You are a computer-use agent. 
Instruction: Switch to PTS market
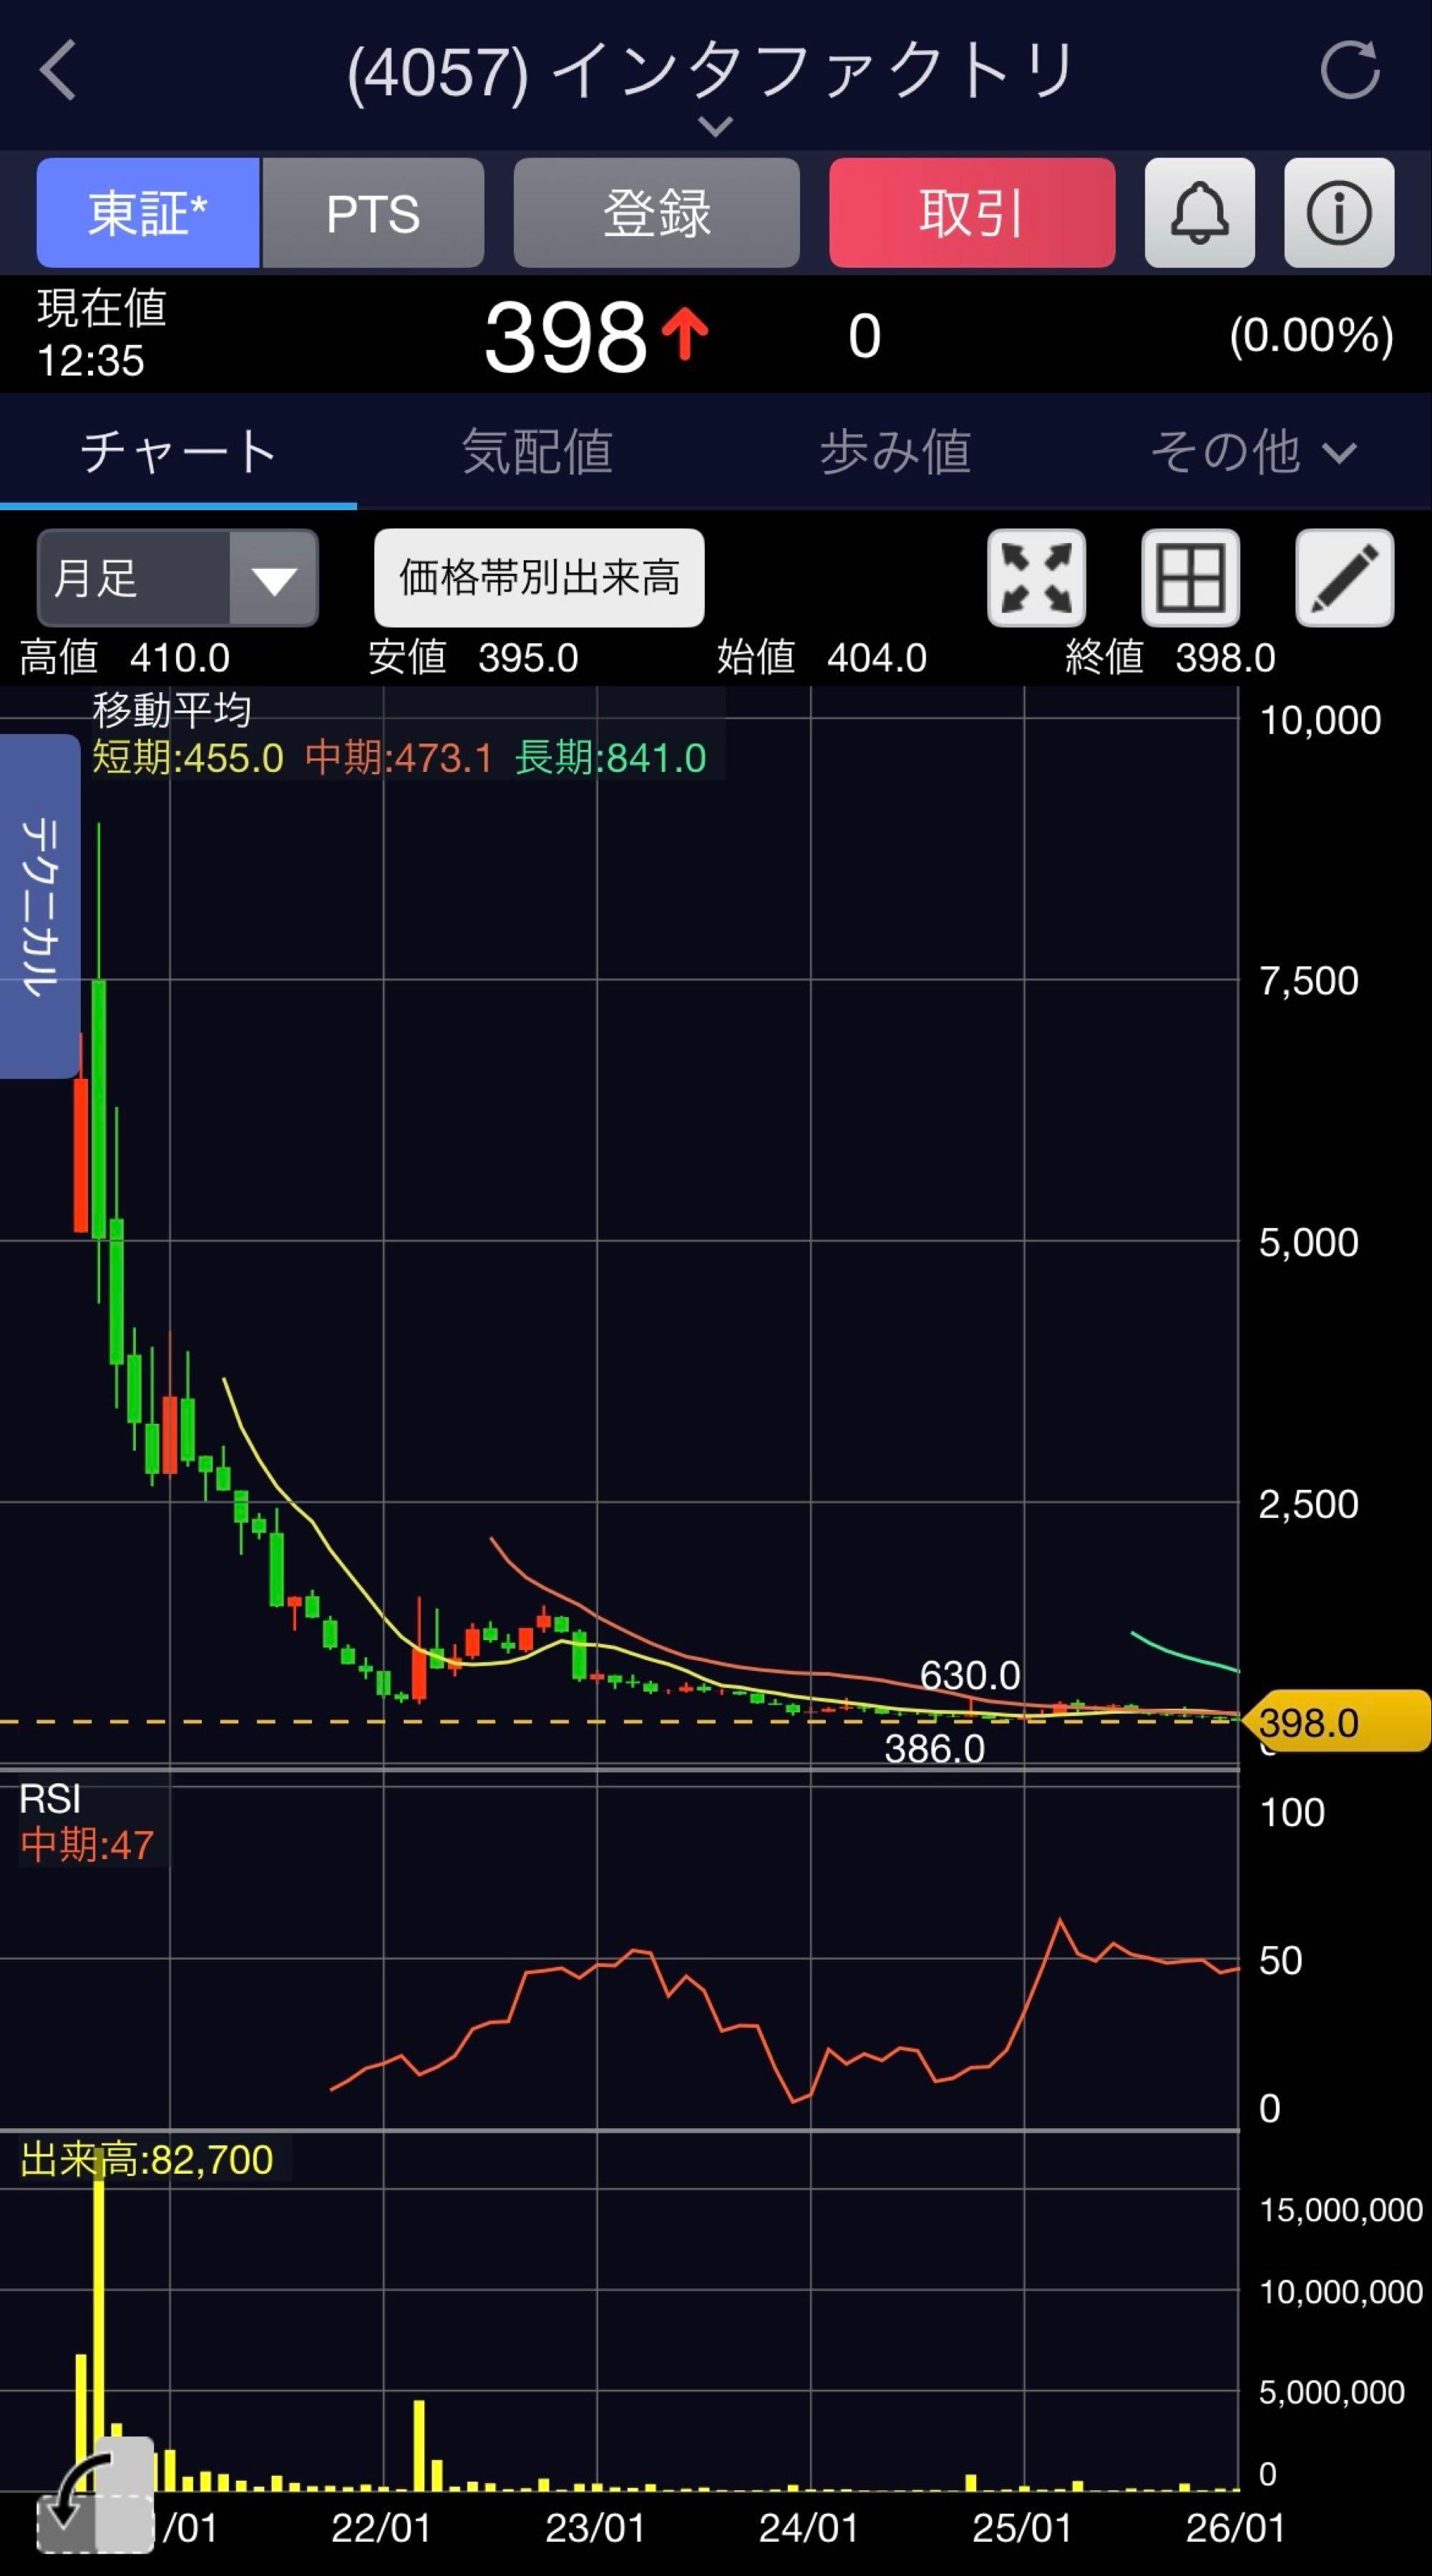[373, 212]
